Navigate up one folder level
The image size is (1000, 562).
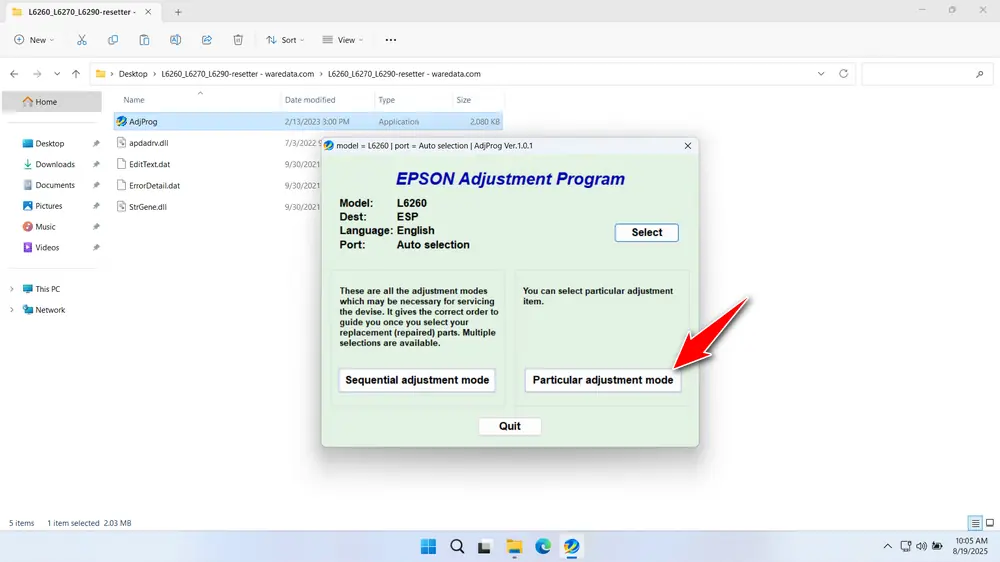[76, 74]
